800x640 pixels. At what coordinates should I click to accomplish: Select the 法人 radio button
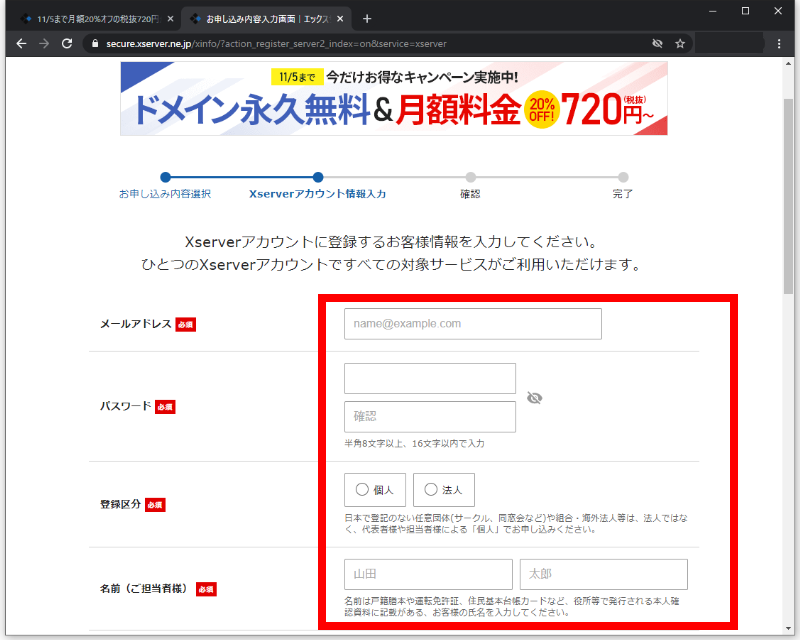coord(431,489)
